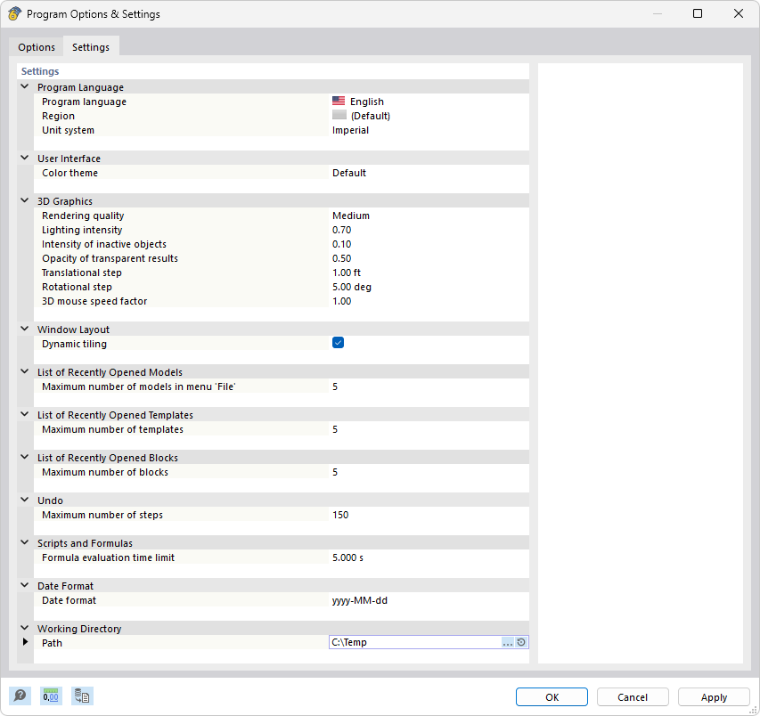Click the formula time limit value 5.000 s
This screenshot has width=760, height=716.
point(348,557)
